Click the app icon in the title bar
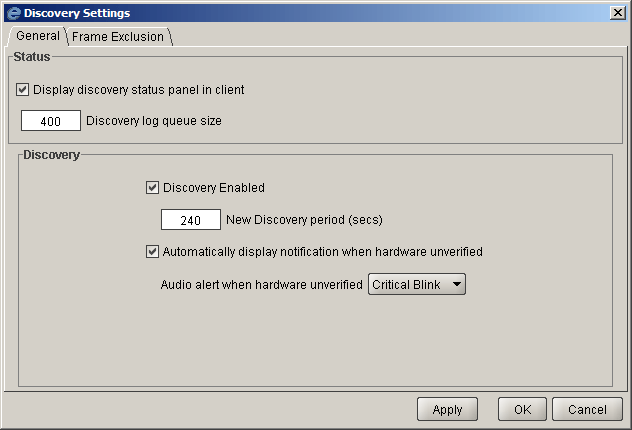This screenshot has width=632, height=430. 13,13
